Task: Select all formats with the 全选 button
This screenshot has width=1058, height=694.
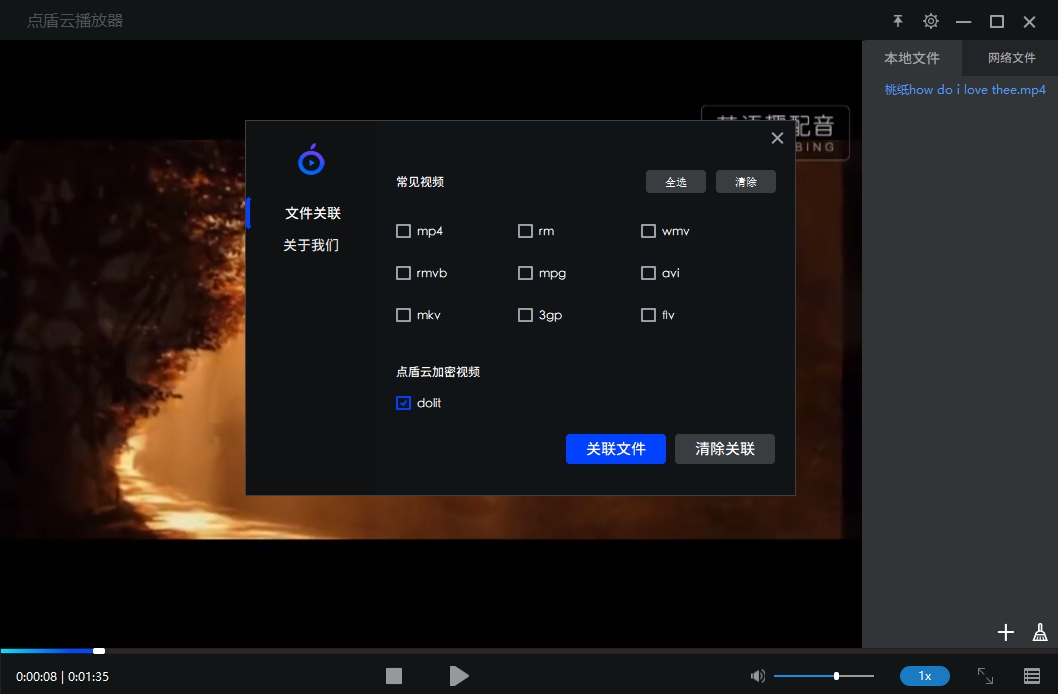Action: [x=676, y=181]
